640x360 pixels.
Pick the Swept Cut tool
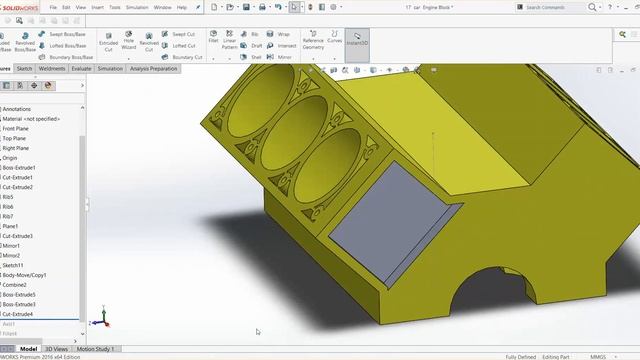tap(178, 34)
